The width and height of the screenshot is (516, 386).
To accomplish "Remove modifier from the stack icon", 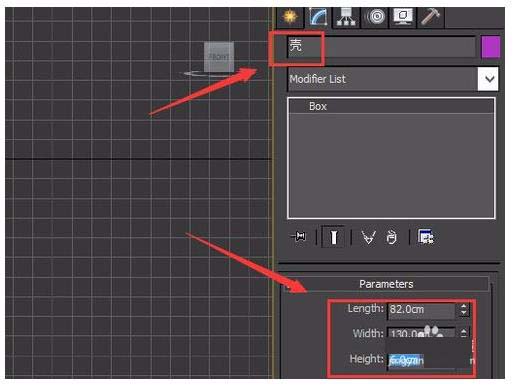I will (x=391, y=237).
